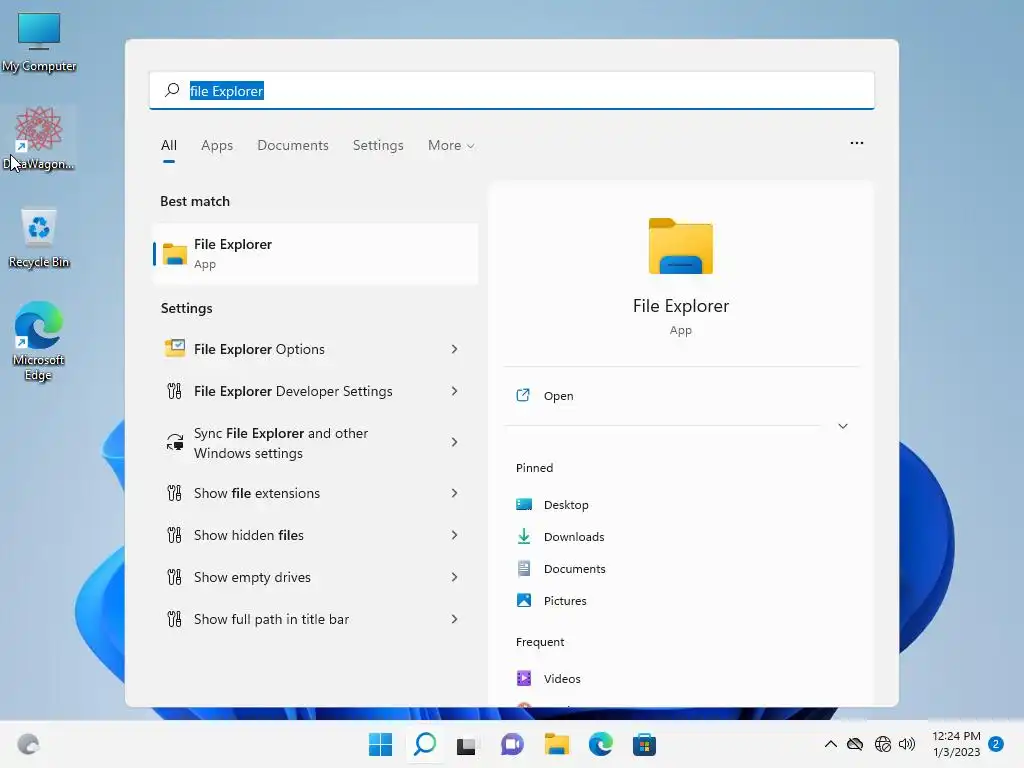Open the File Explorer best match result
Image resolution: width=1024 pixels, height=768 pixels.
(x=315, y=253)
